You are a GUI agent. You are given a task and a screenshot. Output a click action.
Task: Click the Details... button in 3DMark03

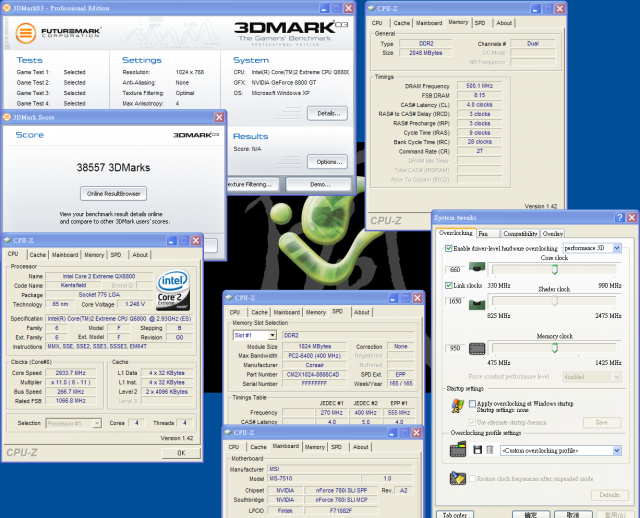[x=328, y=113]
